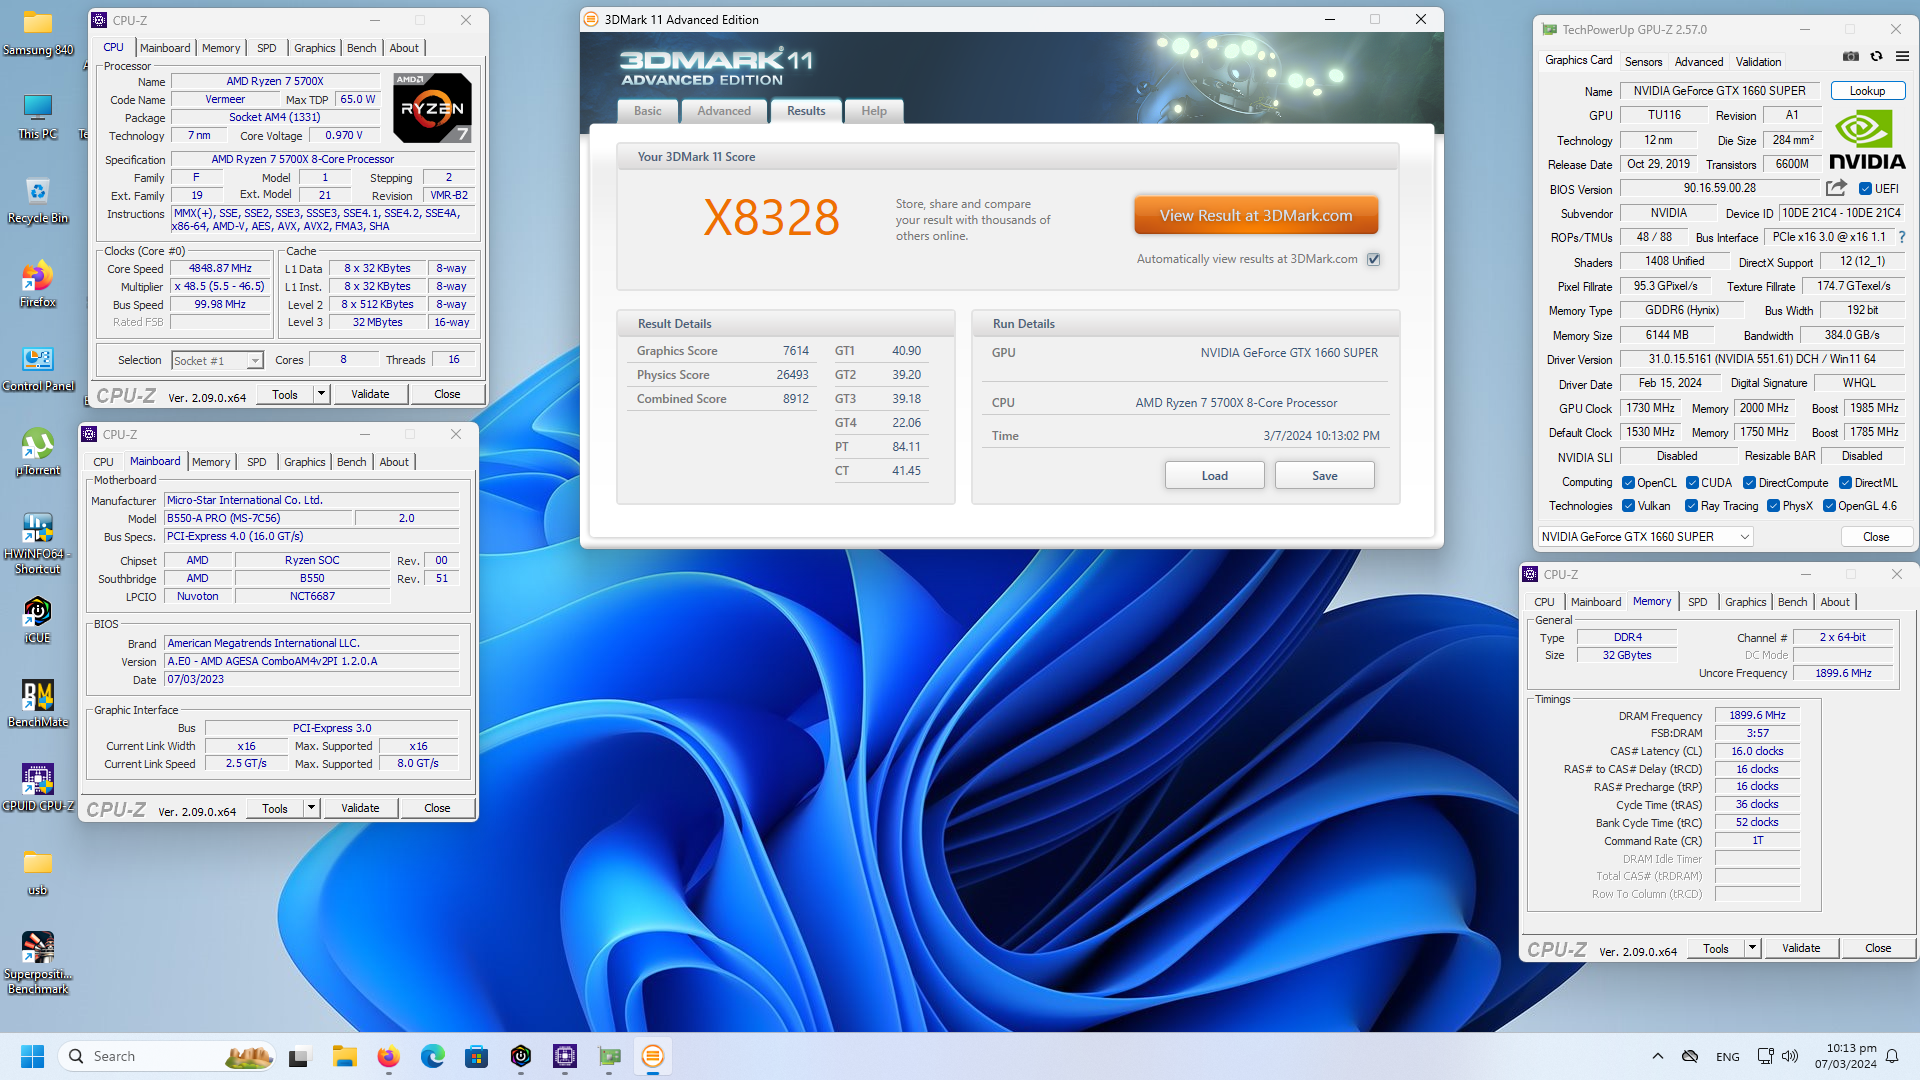Show hidden system tray icons
Image resolution: width=1920 pixels, height=1080 pixels.
click(1658, 1056)
